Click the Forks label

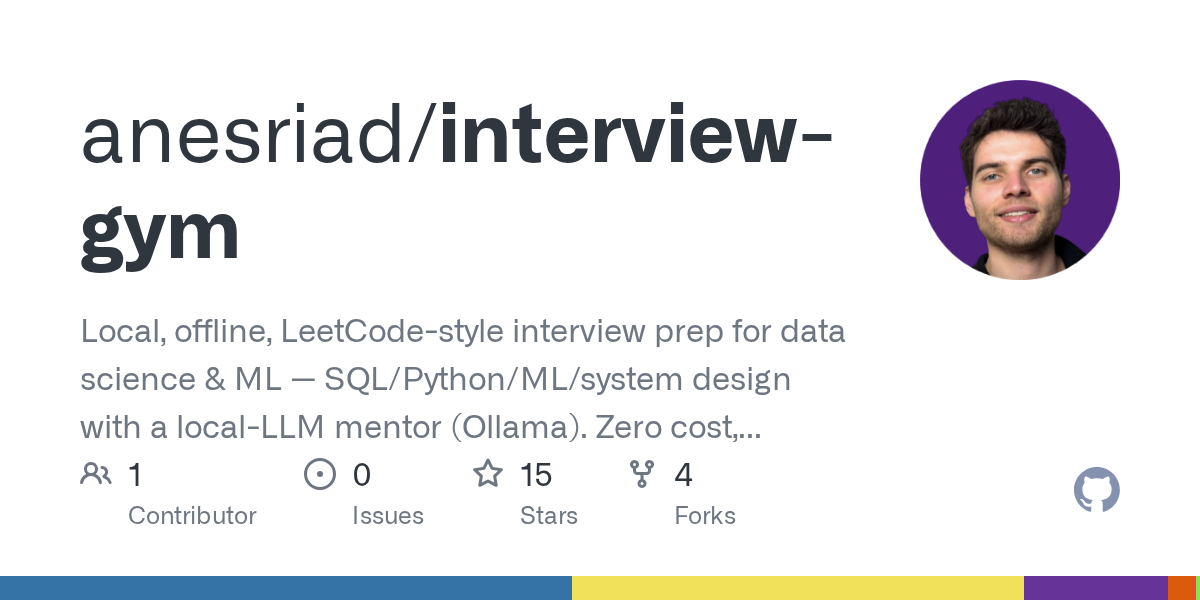click(705, 516)
